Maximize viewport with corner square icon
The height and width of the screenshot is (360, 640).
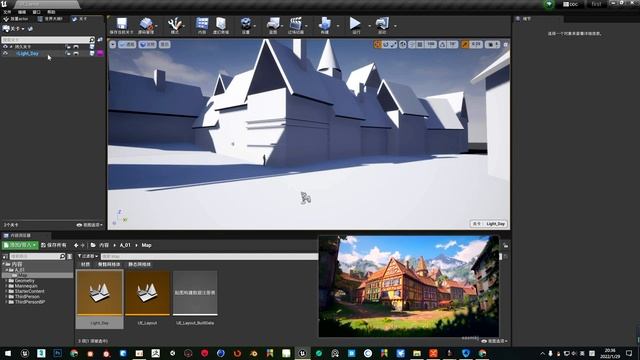click(x=505, y=44)
